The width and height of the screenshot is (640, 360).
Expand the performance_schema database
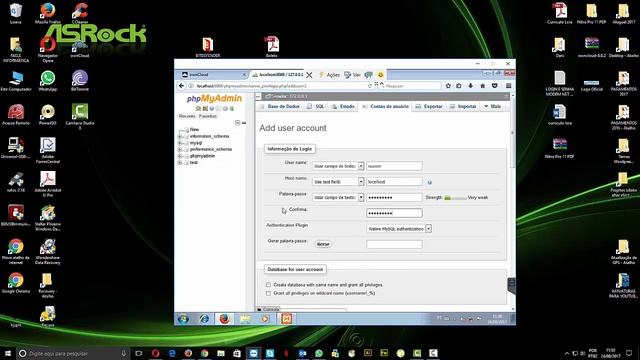pos(180,149)
